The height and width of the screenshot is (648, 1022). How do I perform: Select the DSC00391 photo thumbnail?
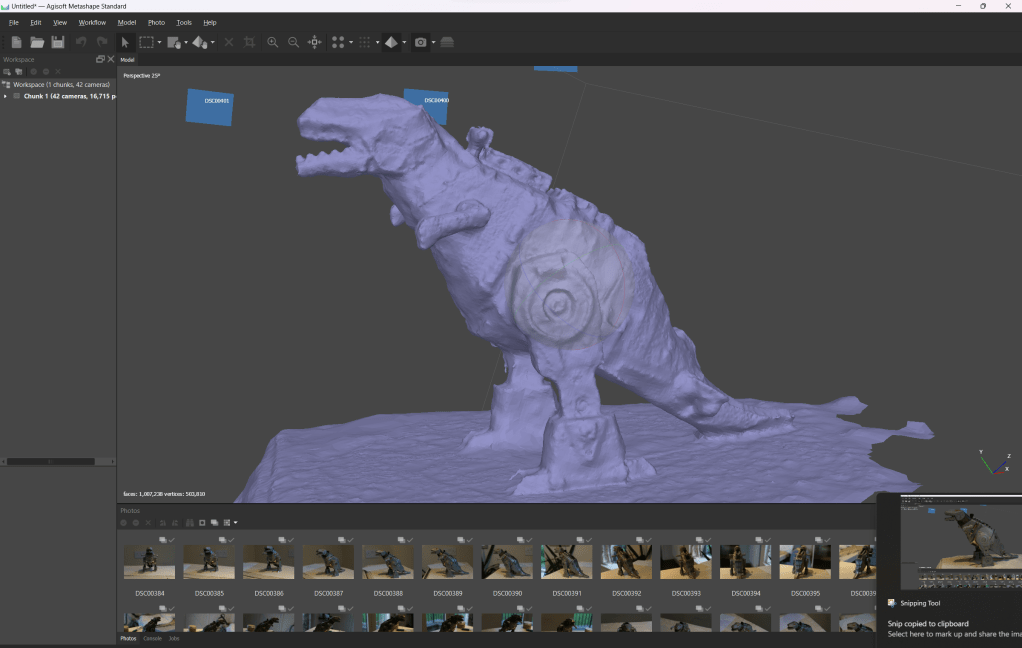(x=566, y=561)
